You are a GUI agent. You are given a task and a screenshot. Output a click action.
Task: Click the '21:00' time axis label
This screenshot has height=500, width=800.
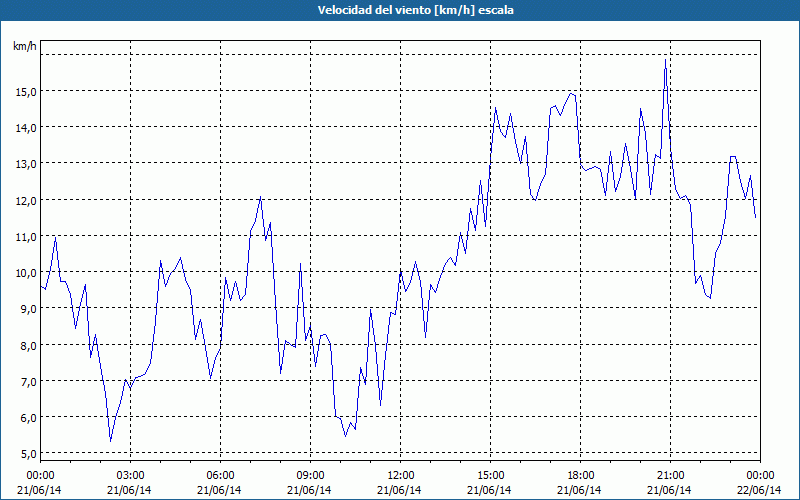670,476
